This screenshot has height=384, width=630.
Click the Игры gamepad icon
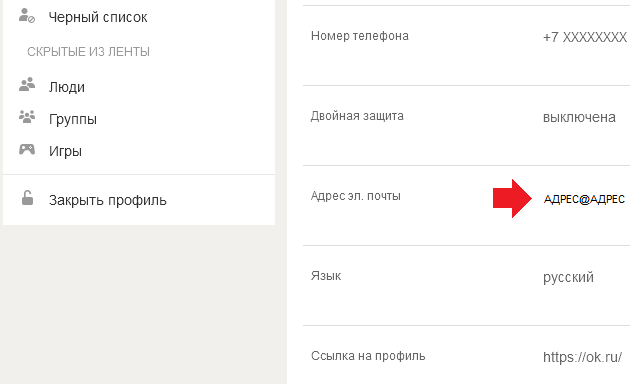[x=27, y=149]
